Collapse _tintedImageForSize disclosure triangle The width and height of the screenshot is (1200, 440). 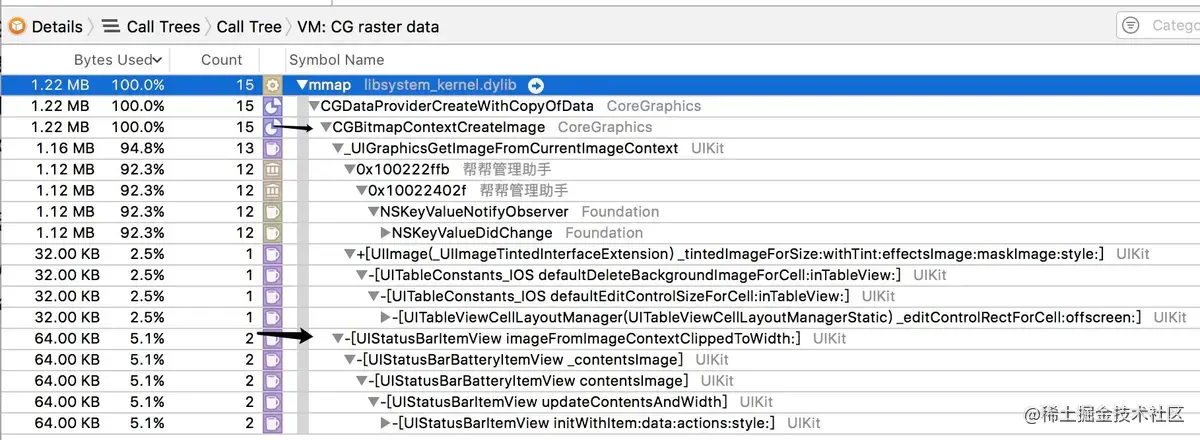tap(350, 254)
